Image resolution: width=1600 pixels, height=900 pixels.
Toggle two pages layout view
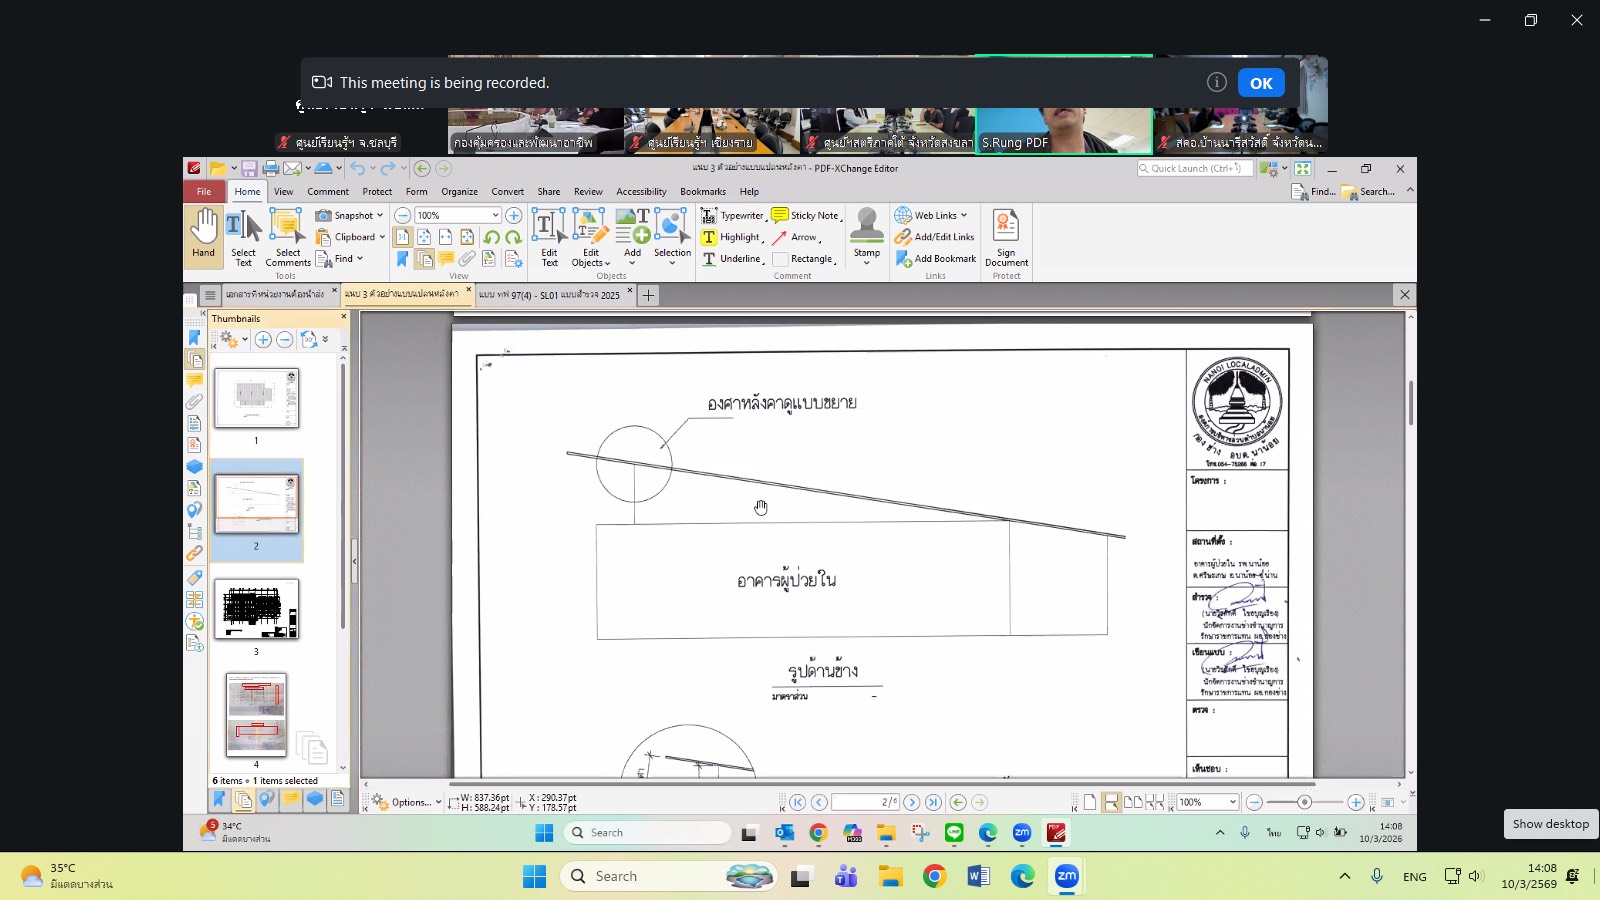[1133, 802]
